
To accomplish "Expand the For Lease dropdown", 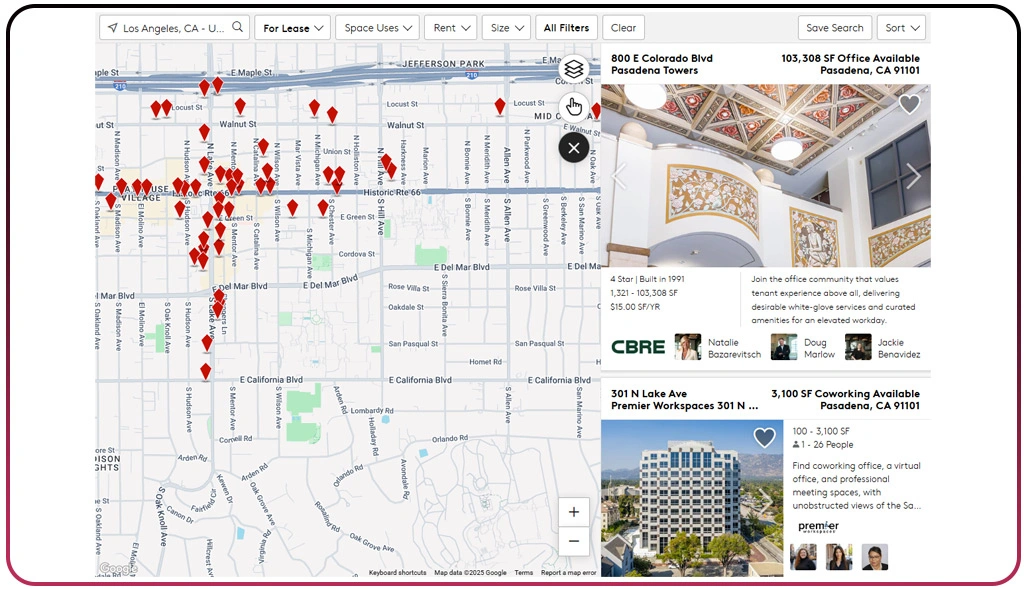I will point(293,28).
